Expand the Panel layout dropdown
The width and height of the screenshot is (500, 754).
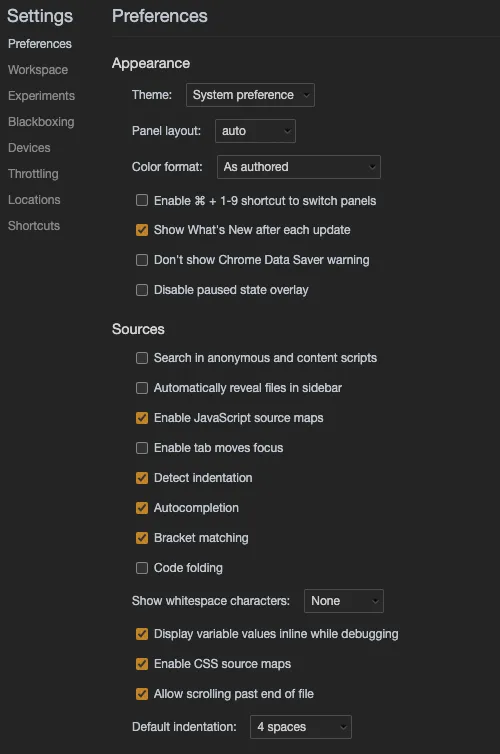tap(255, 131)
